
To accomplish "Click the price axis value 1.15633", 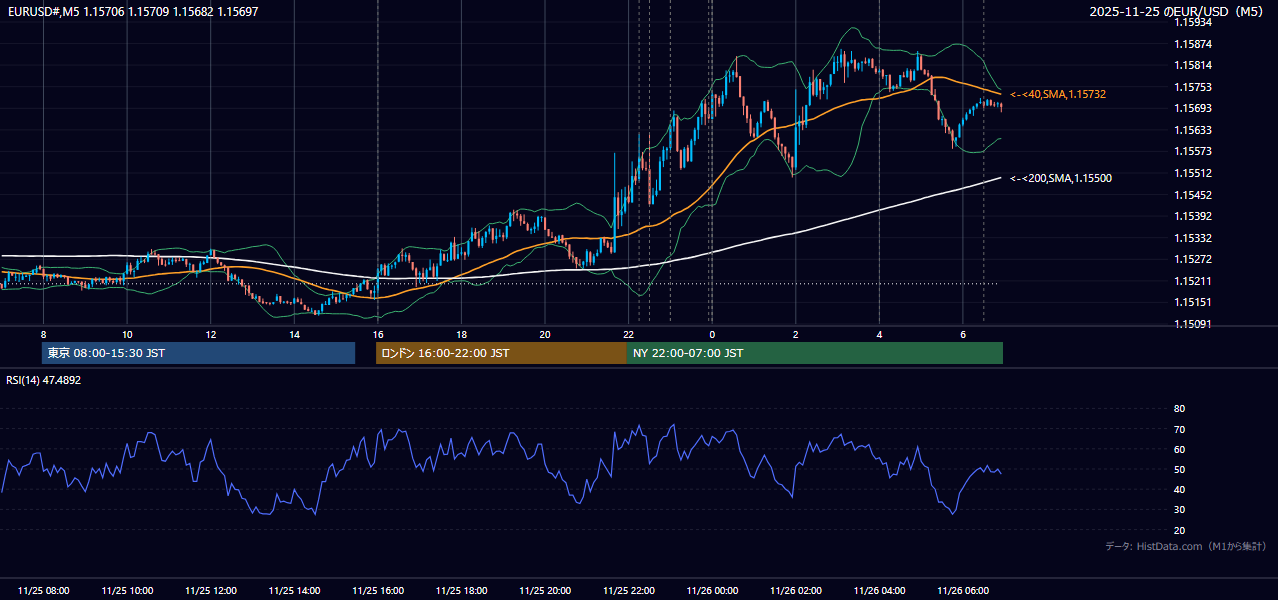I will (1194, 130).
